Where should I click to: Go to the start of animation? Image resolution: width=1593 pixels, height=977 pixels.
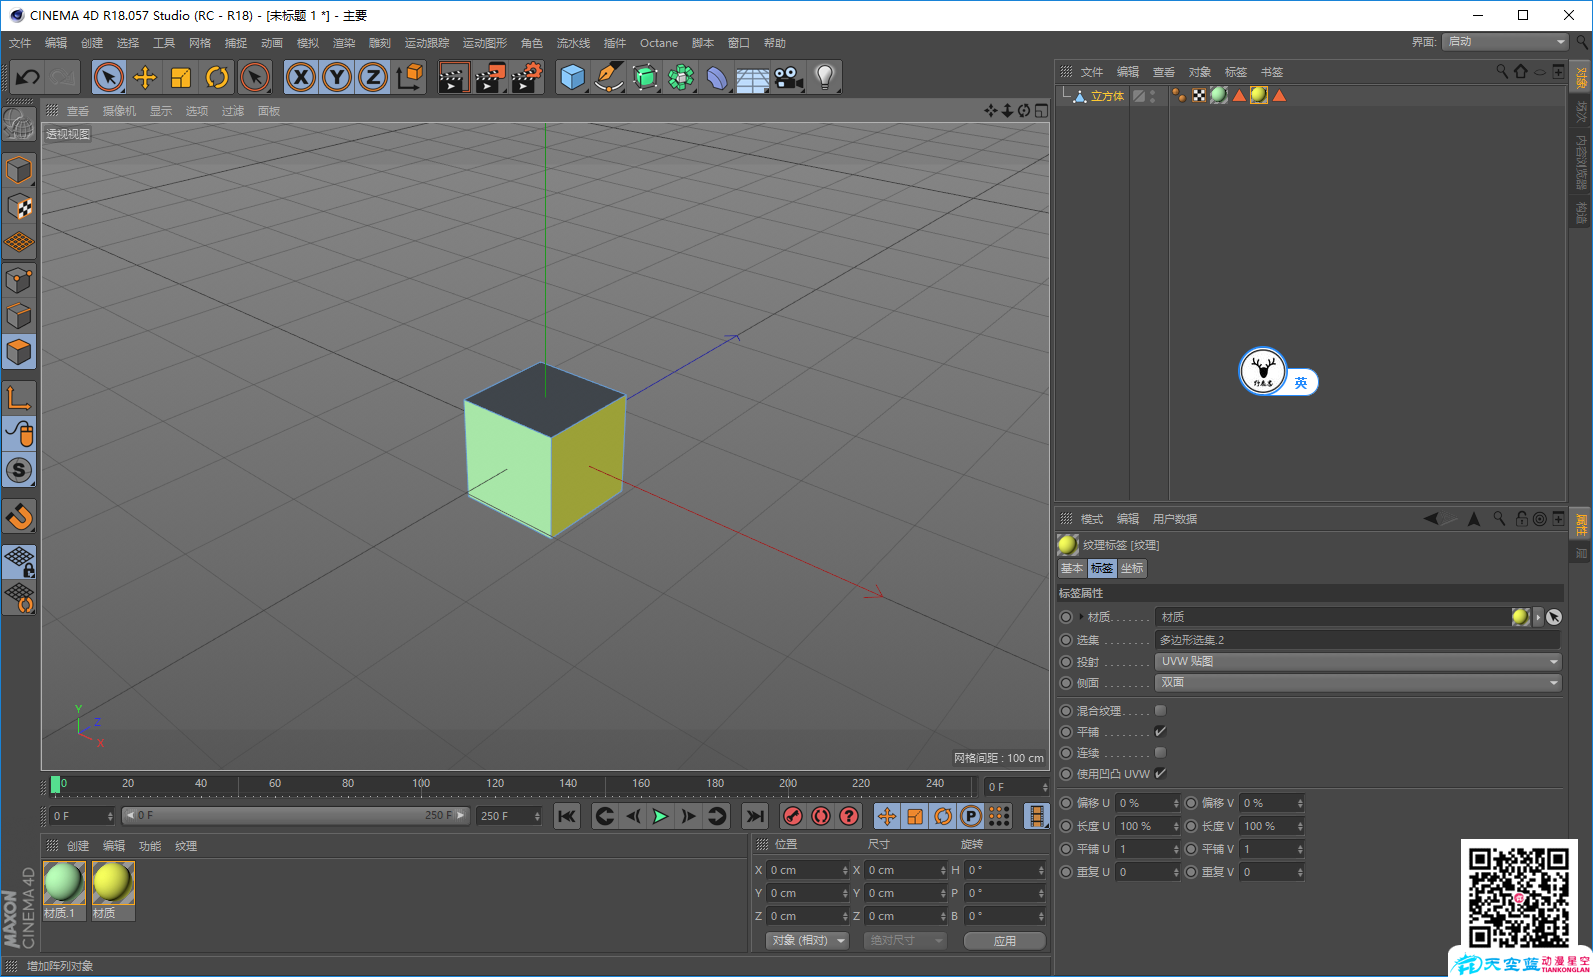coord(567,816)
